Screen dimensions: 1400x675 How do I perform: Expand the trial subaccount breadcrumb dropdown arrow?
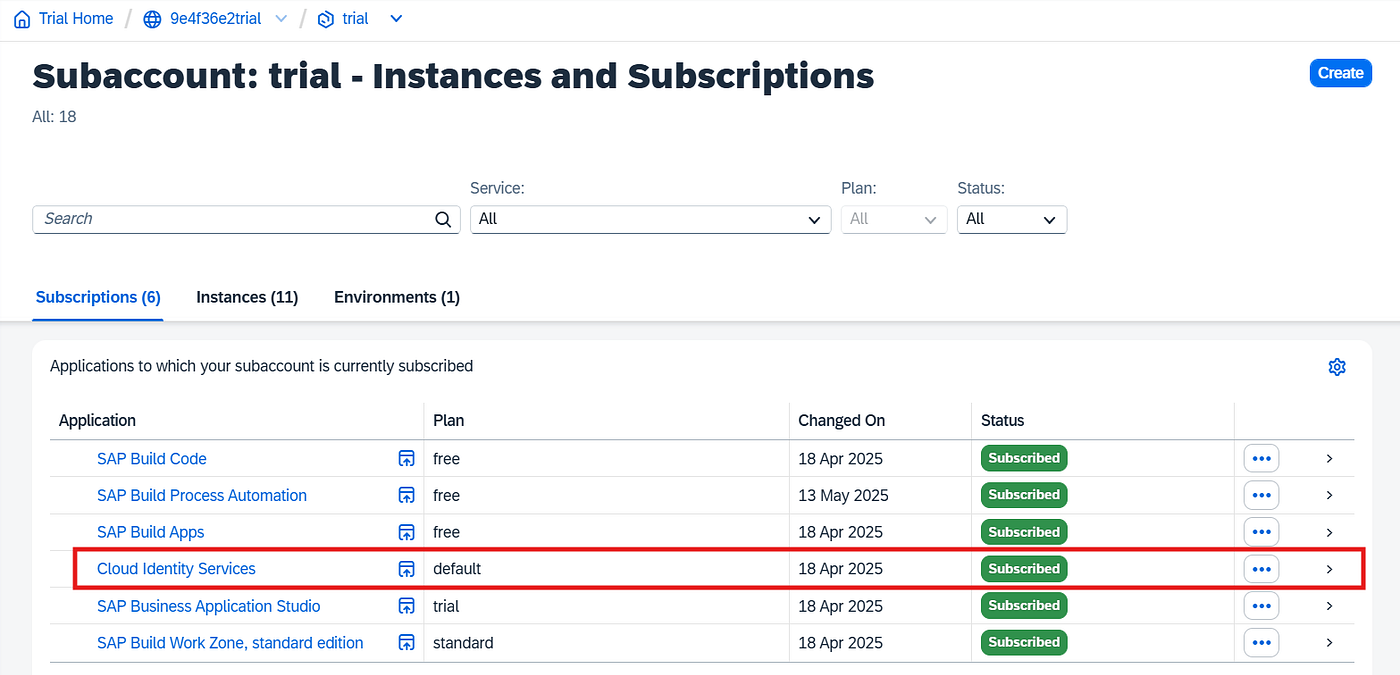[396, 19]
